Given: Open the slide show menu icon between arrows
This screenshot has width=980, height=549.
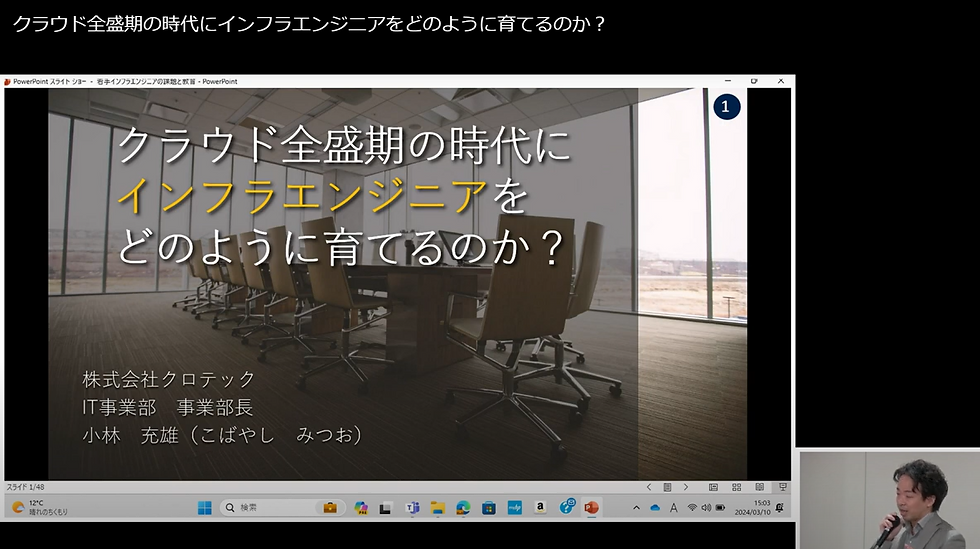Looking at the screenshot, I should coord(667,487).
